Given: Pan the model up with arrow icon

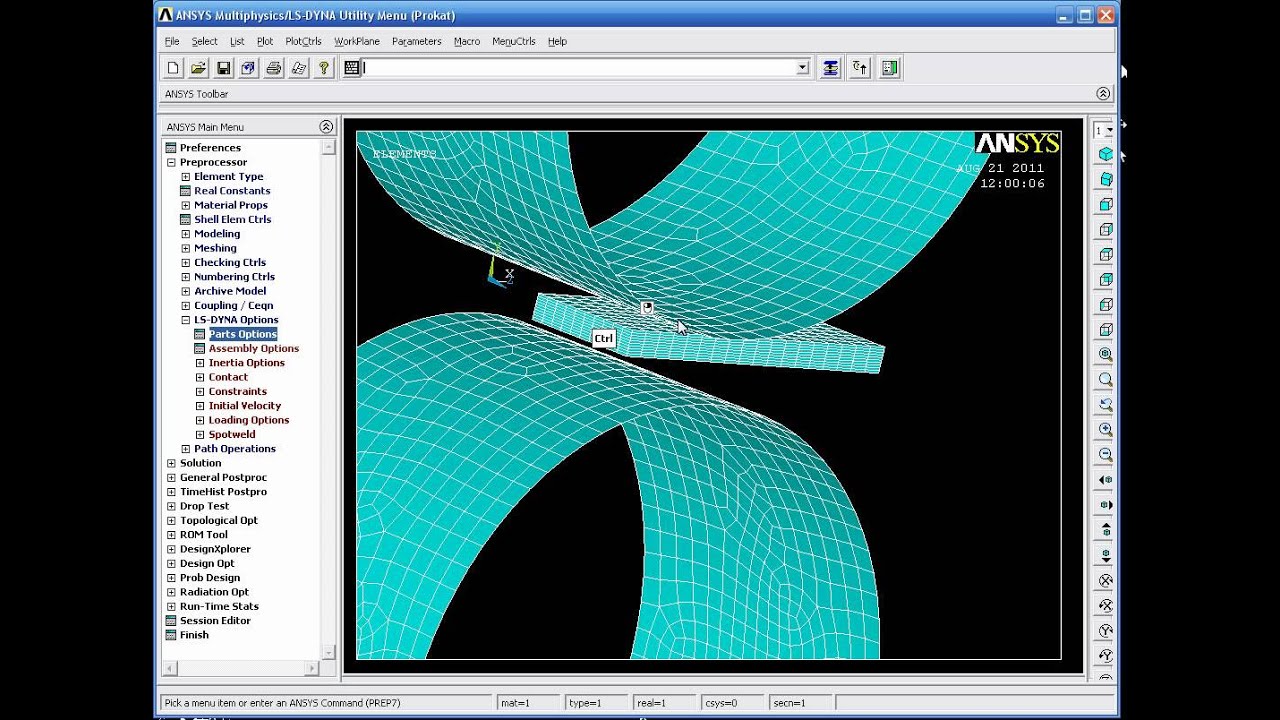Looking at the screenshot, I should [x=1105, y=530].
